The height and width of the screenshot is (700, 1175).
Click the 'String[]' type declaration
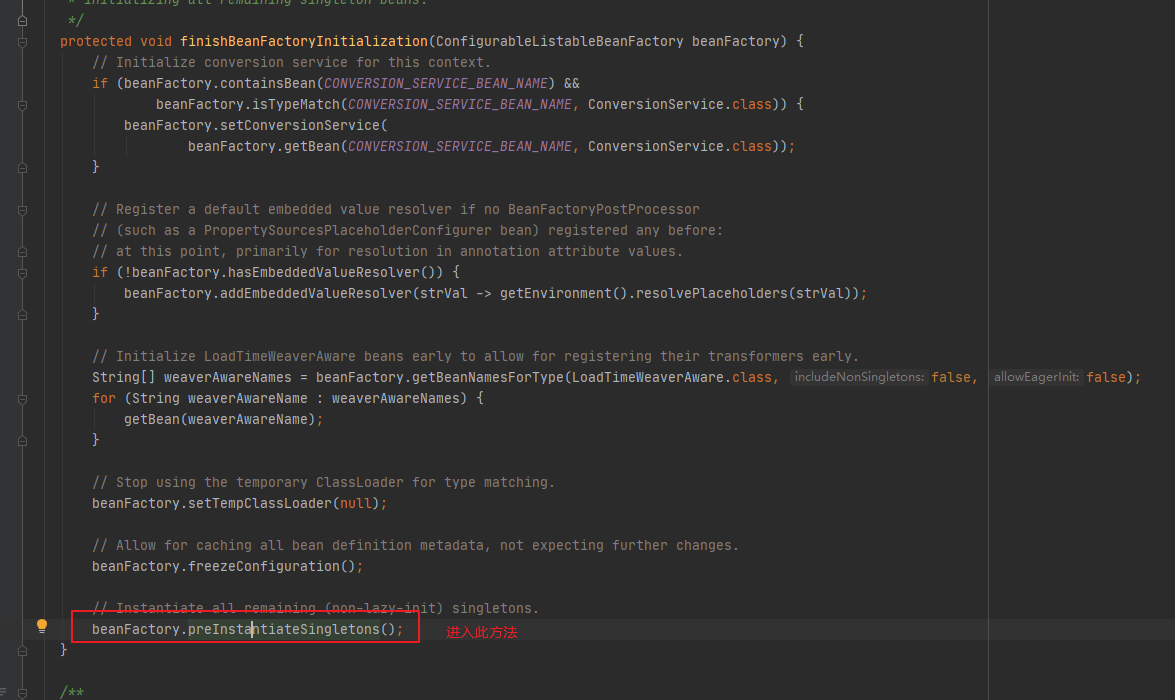124,377
